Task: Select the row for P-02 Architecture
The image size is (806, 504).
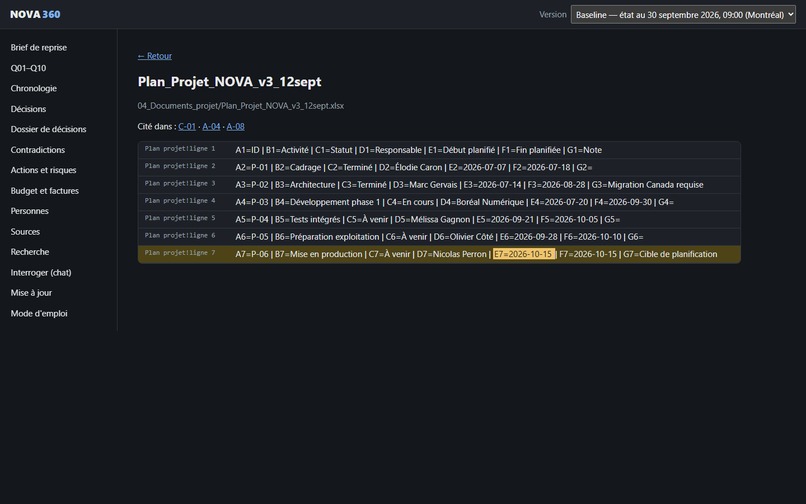Action: coord(439,185)
